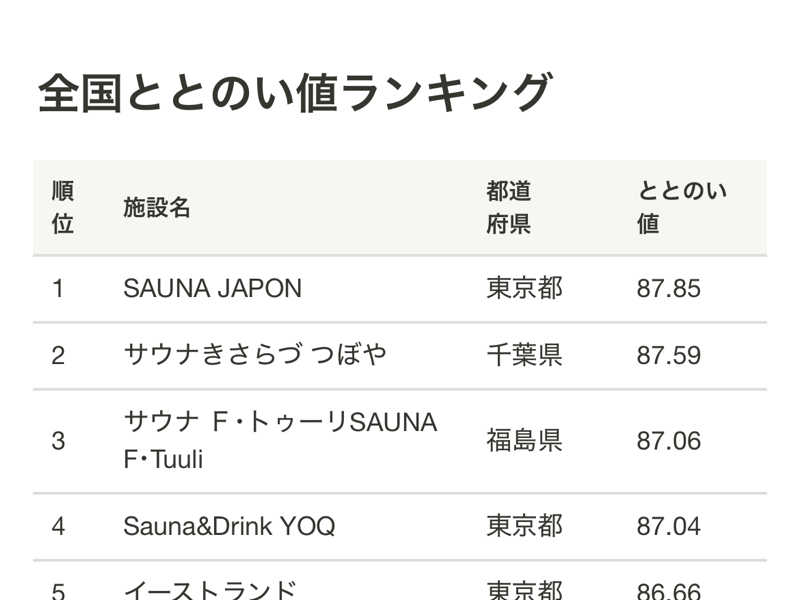The width and height of the screenshot is (800, 600).
Task: Open サウナきさらづ つぼや facility entry
Action: click(x=254, y=355)
